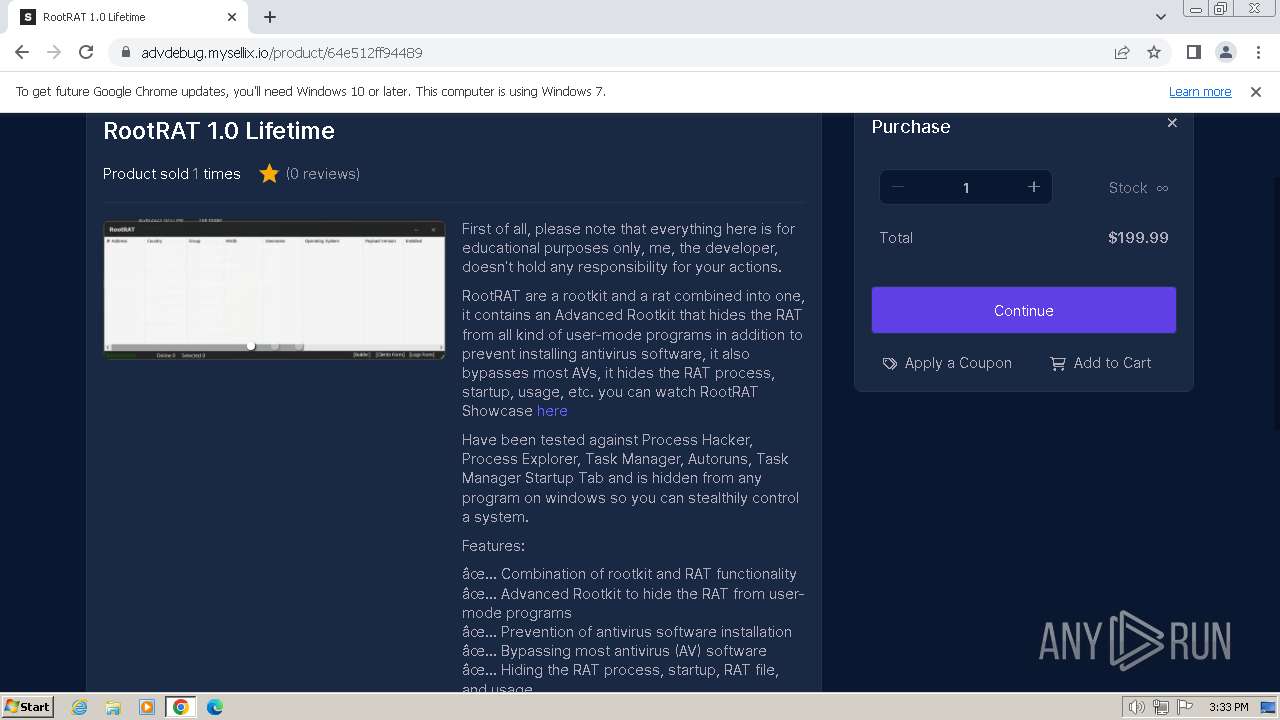This screenshot has height=720, width=1280.
Task: Add to Cart button
Action: point(1100,363)
